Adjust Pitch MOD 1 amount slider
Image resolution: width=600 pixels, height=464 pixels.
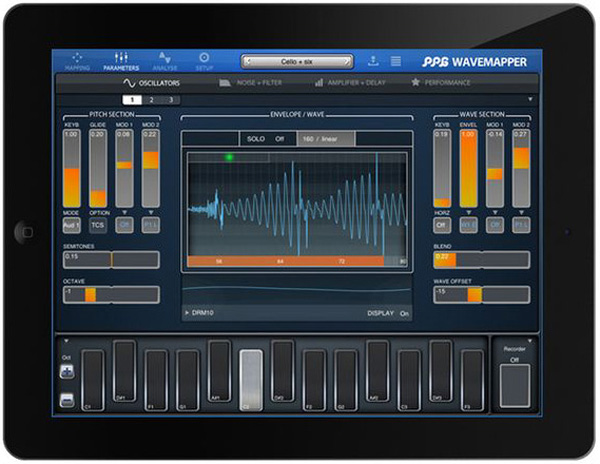pyautogui.click(x=124, y=168)
